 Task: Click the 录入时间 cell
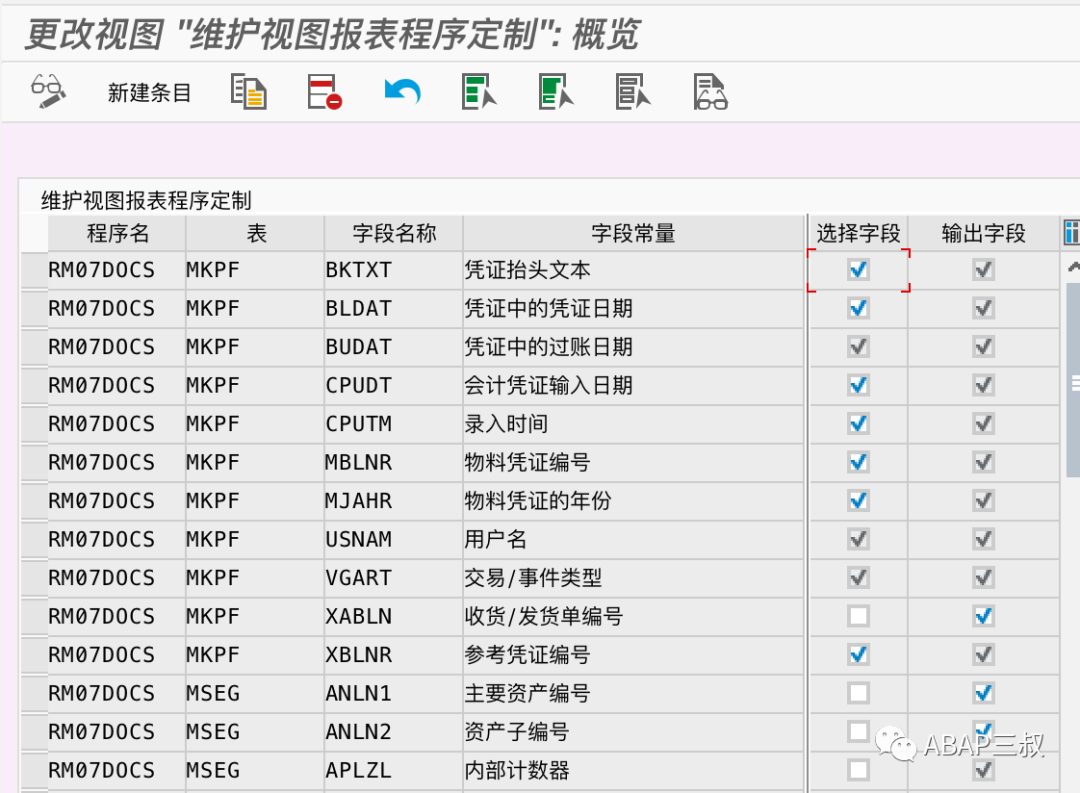pos(633,424)
